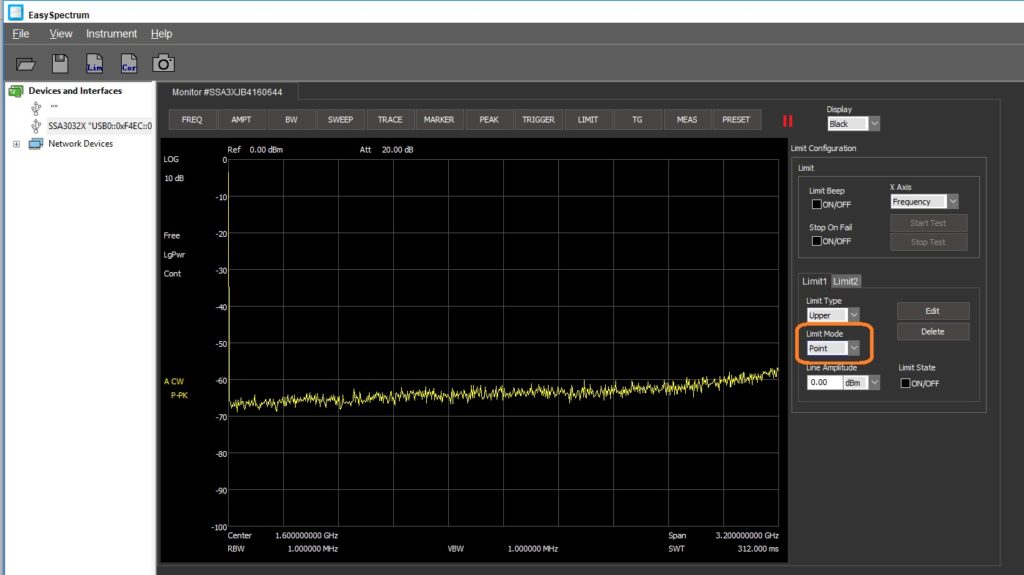
Task: Pause the sweep with red pause icon
Action: [x=787, y=121]
